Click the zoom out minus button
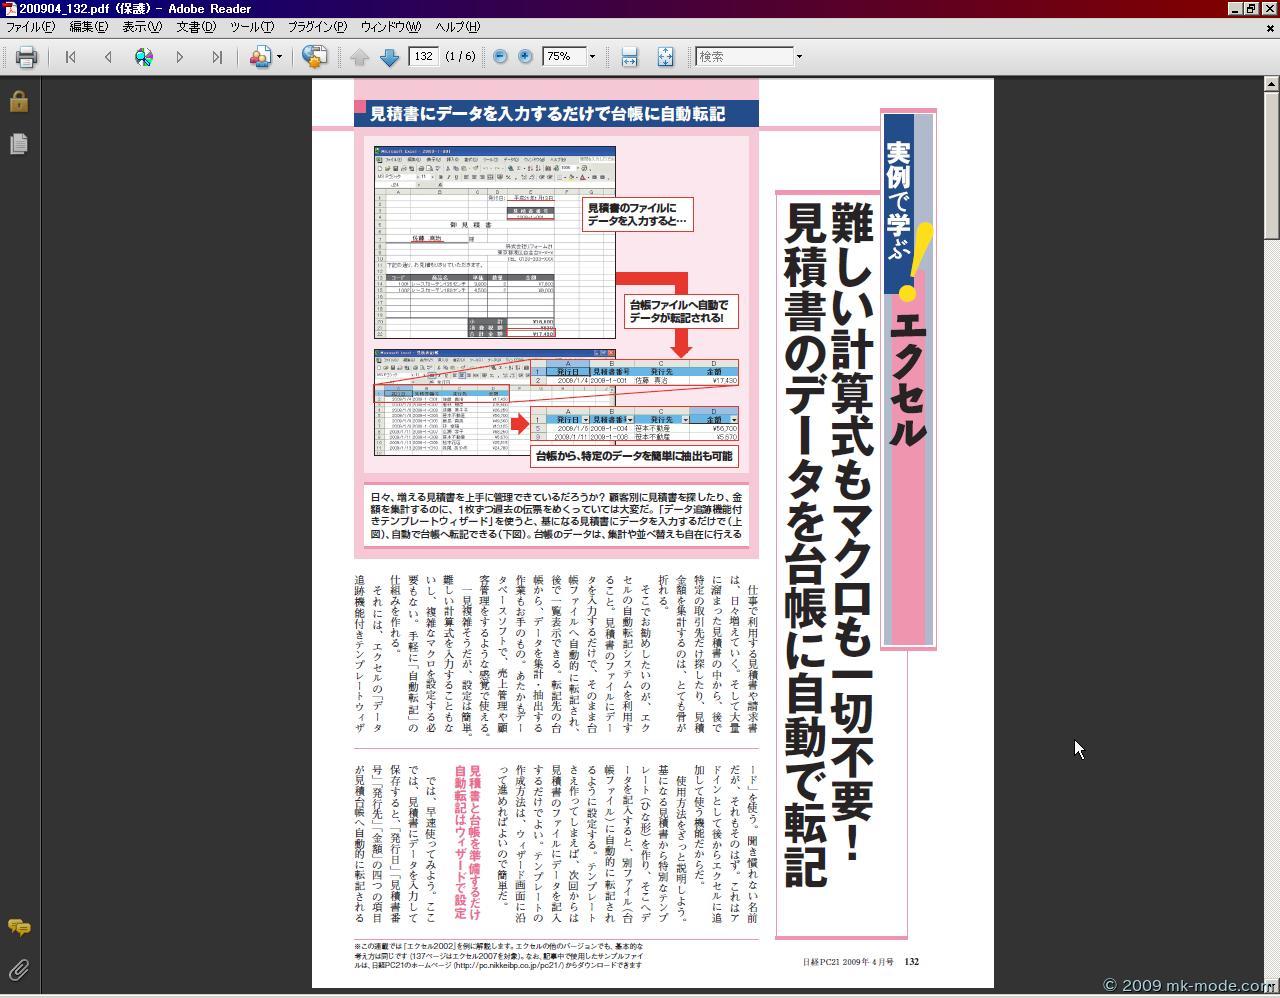The height and width of the screenshot is (998, 1280). 500,57
